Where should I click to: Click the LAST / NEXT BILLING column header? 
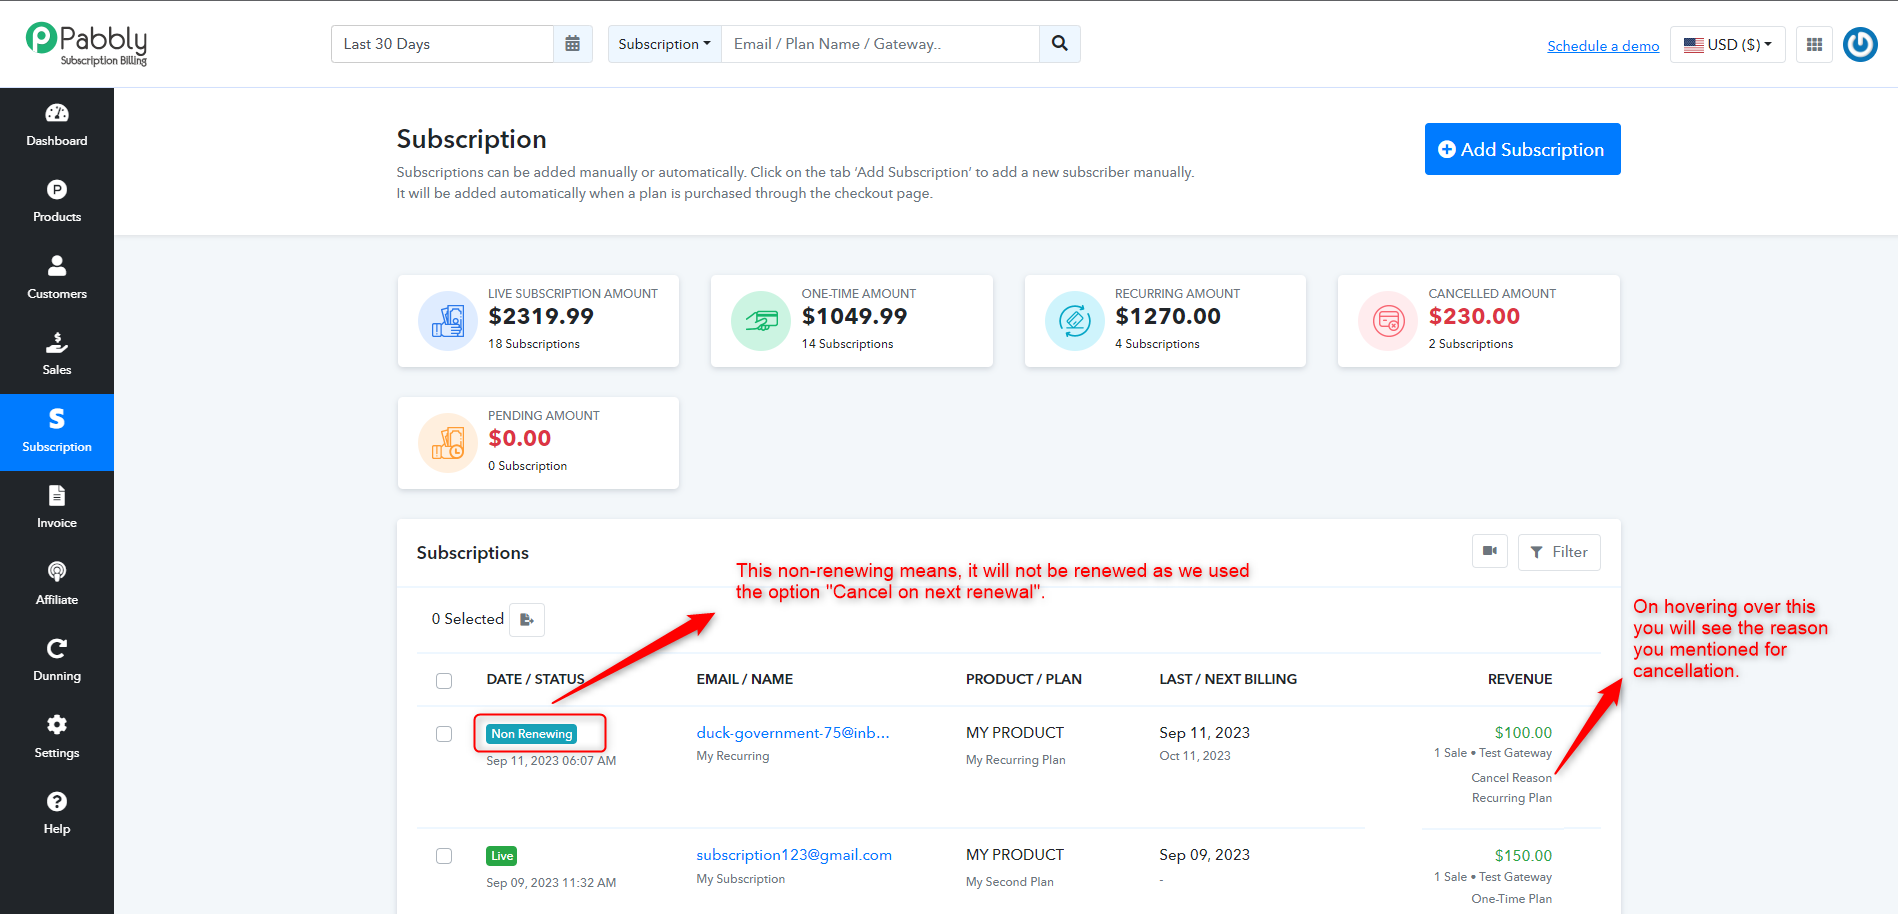coord(1228,679)
